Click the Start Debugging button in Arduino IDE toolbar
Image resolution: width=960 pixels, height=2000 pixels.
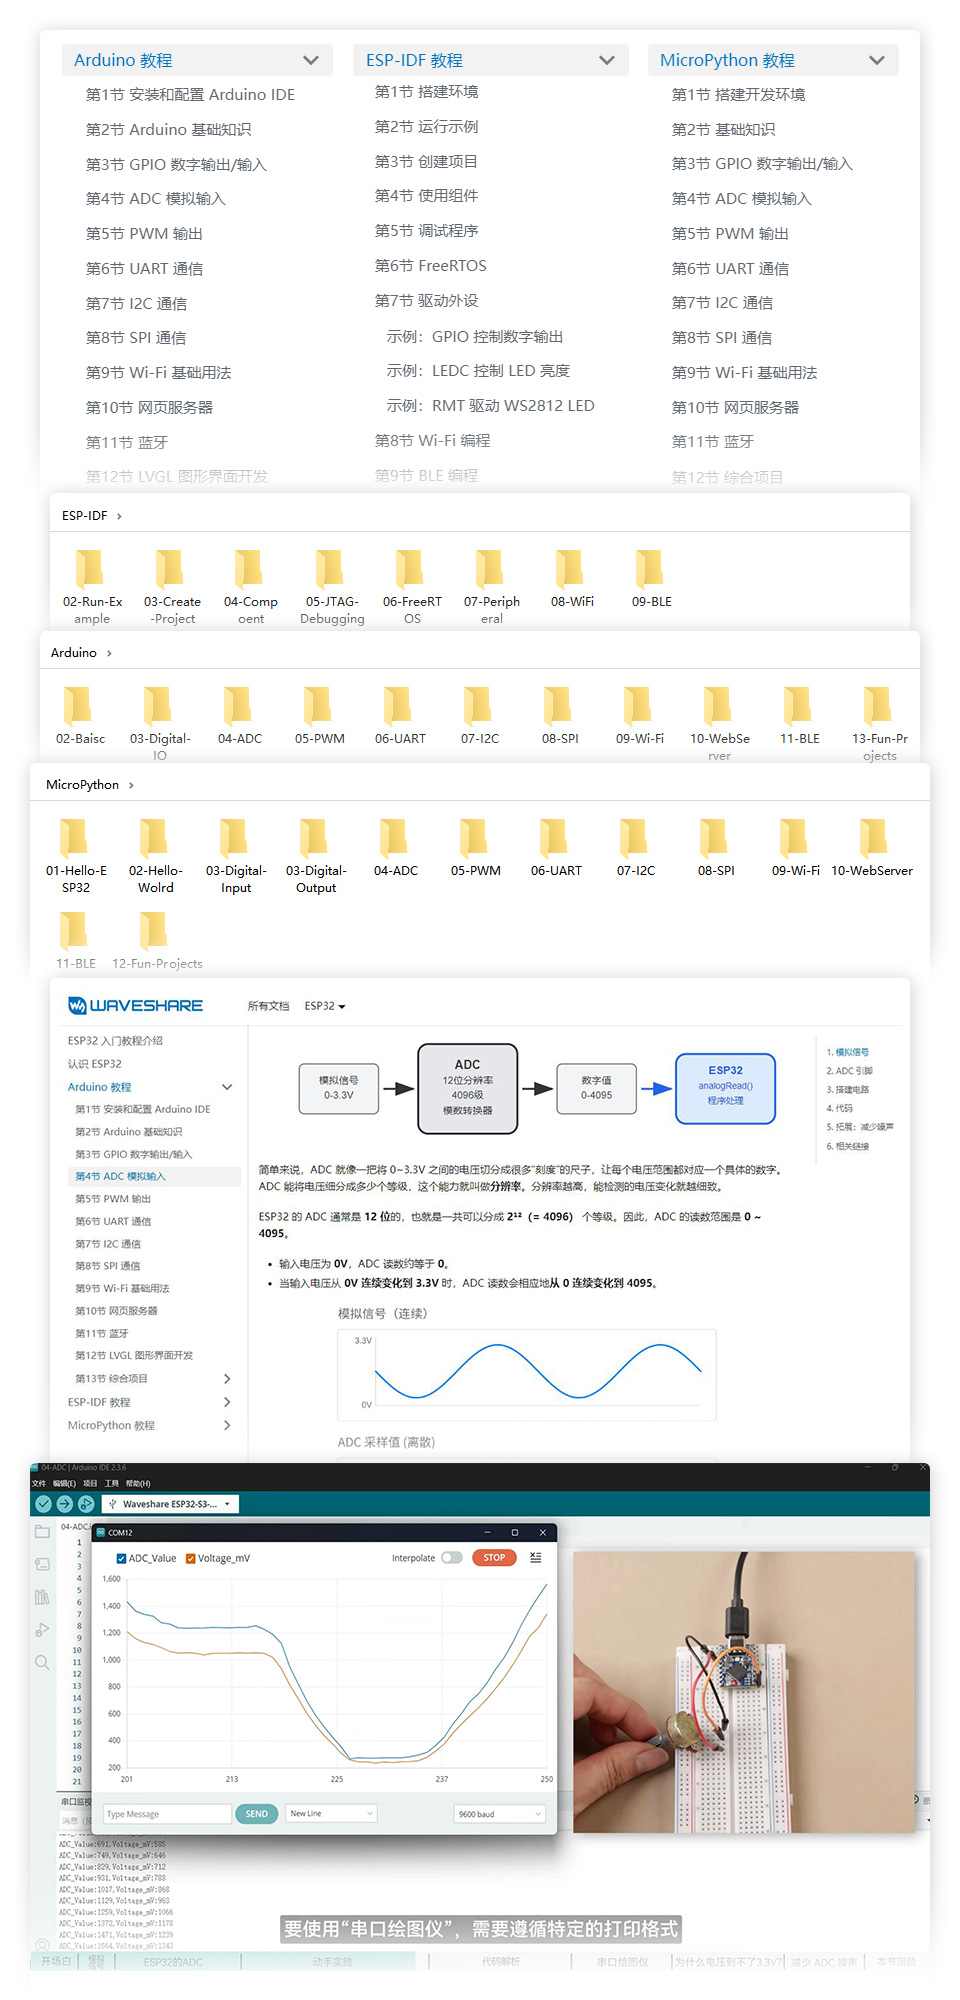[x=86, y=1504]
